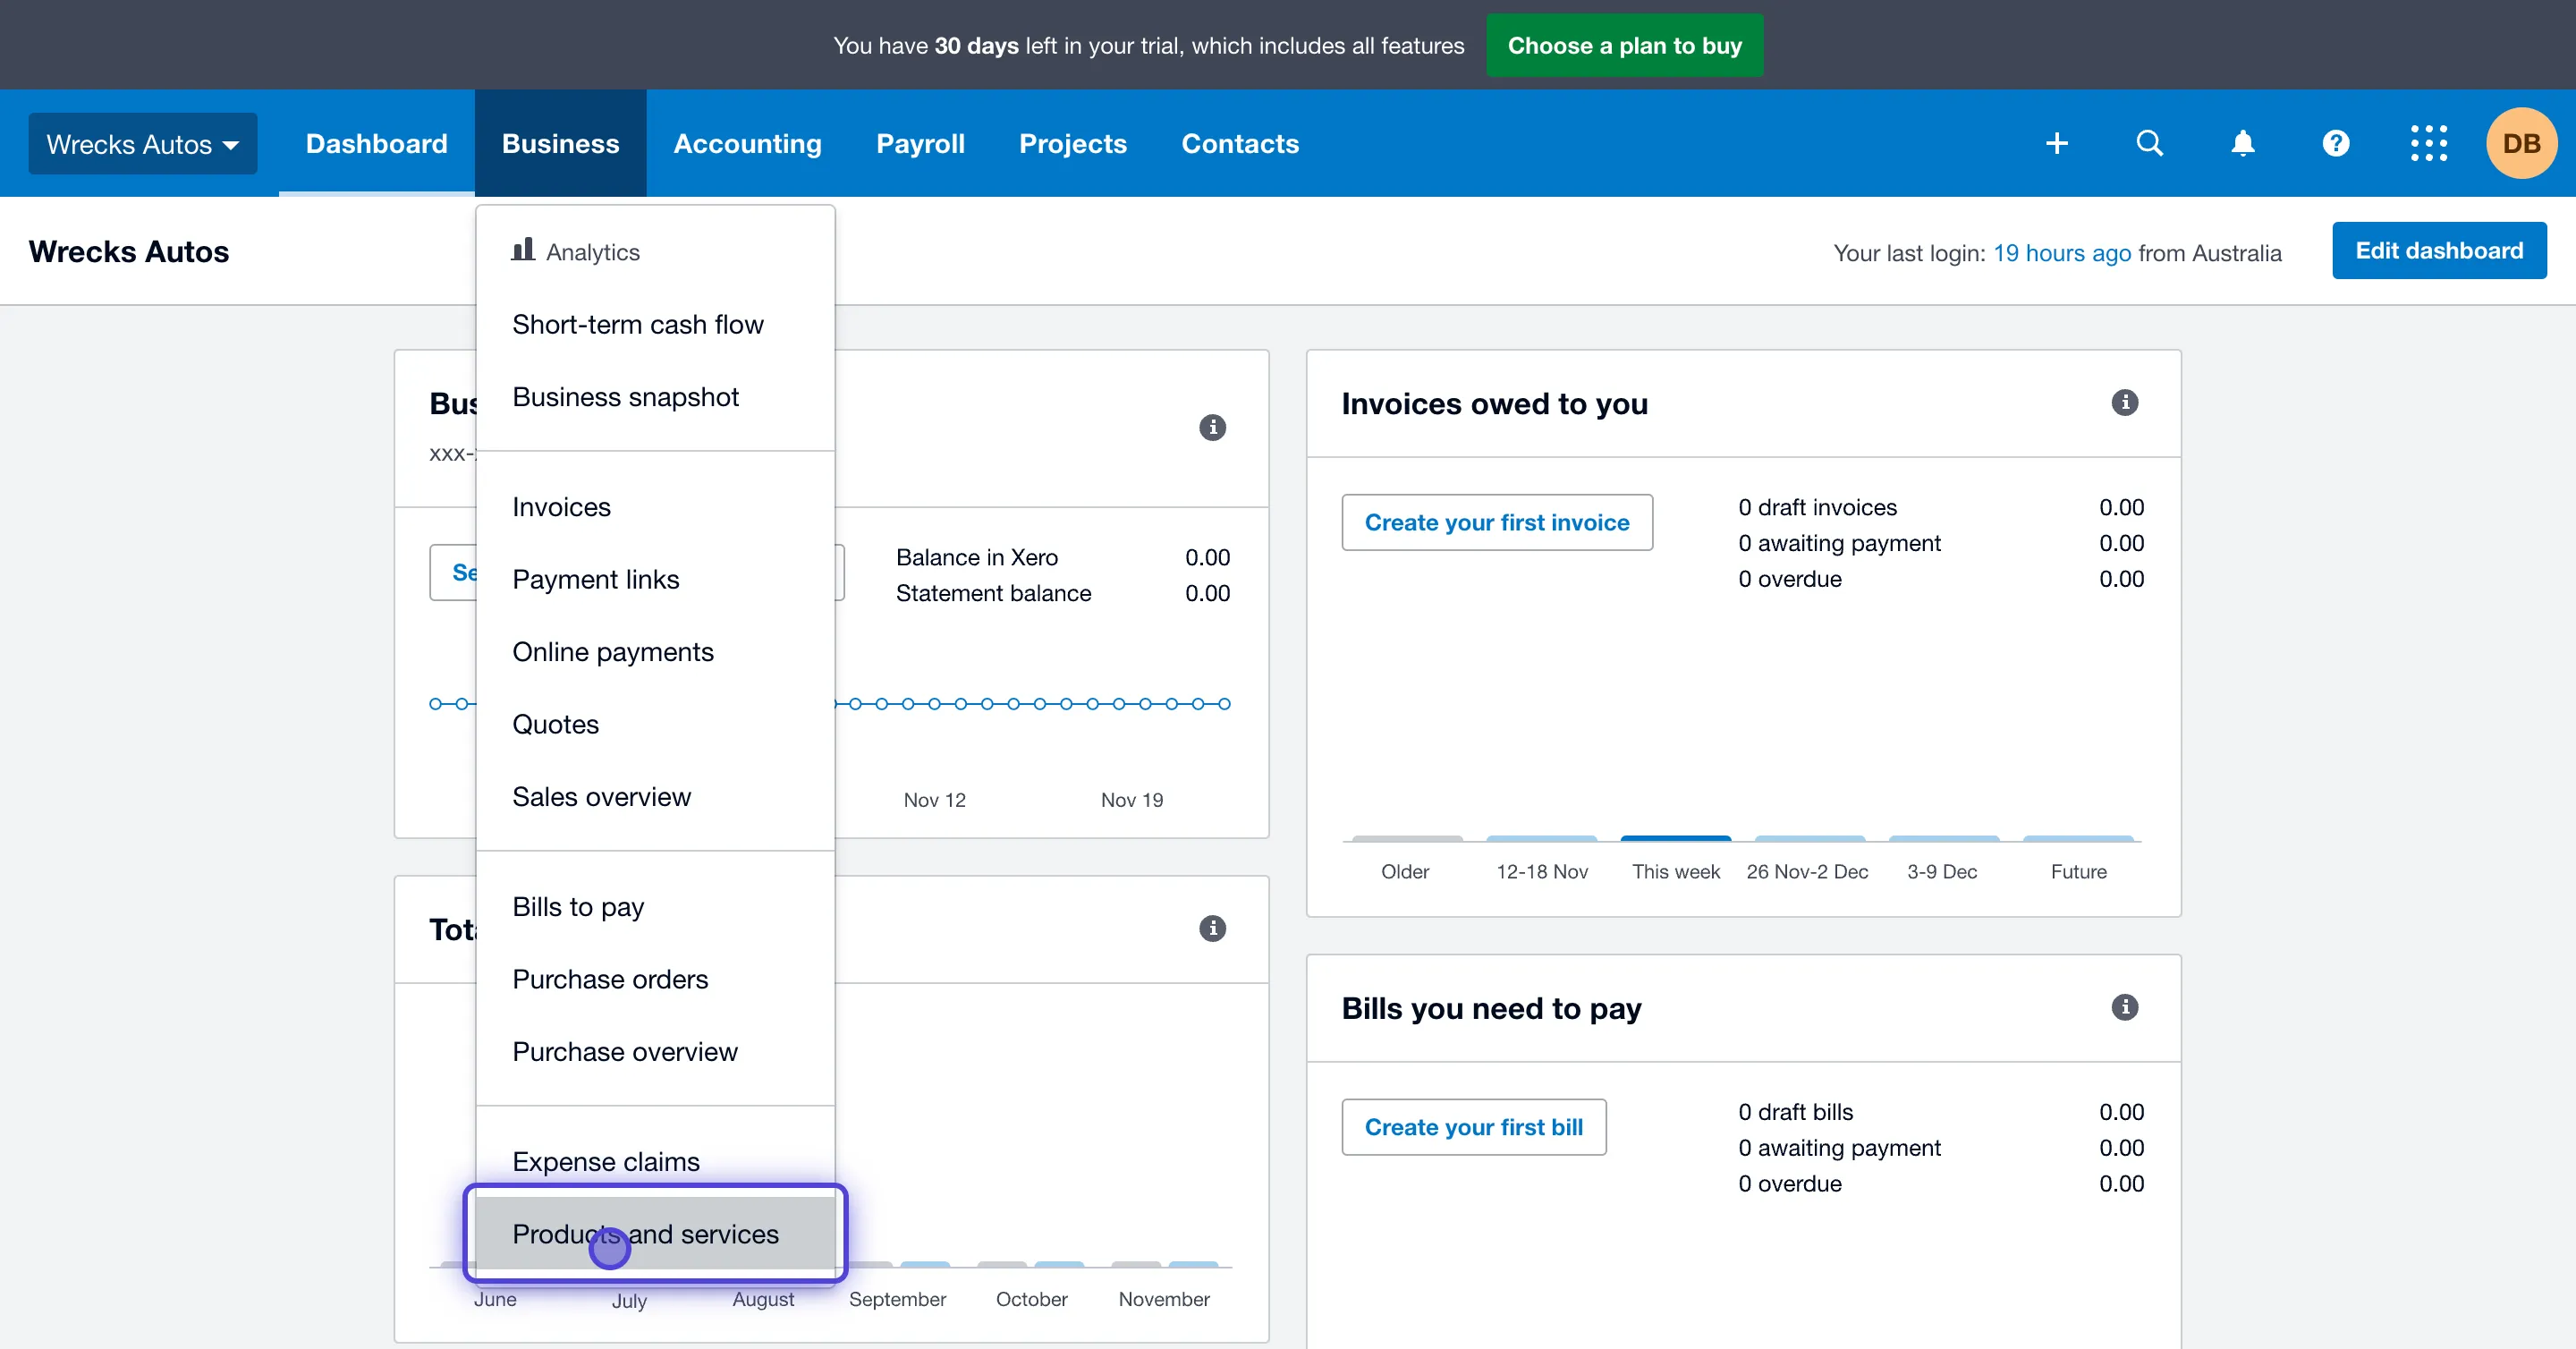Viewport: 2576px width, 1349px height.
Task: Select Business snapshot menu item
Action: coord(655,397)
